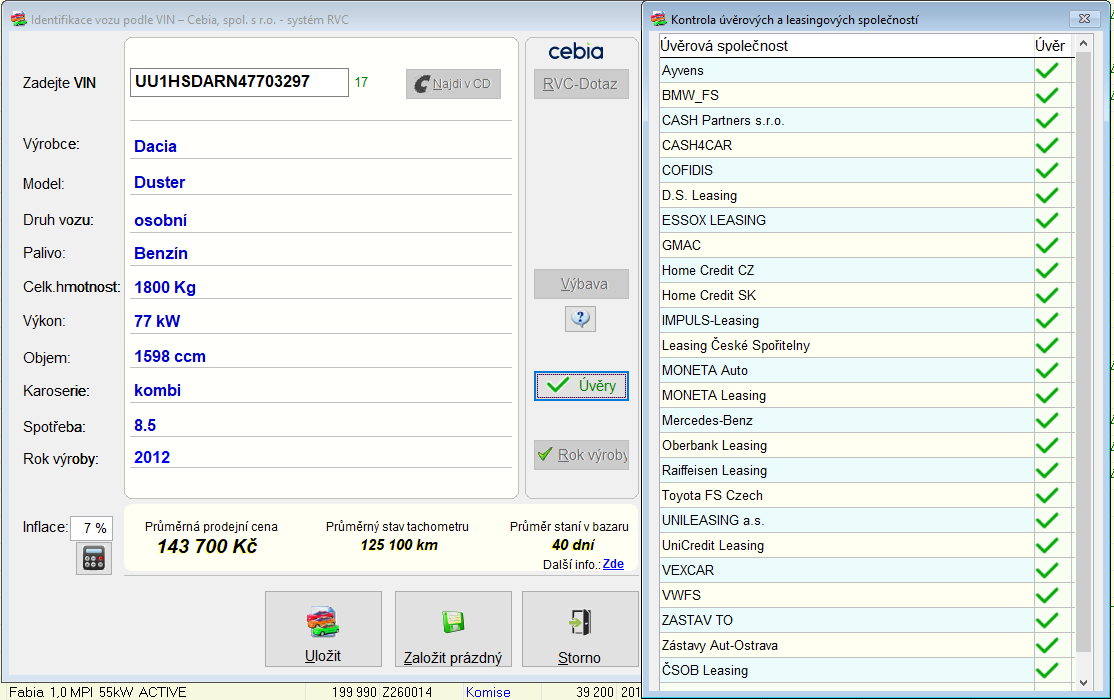Click the check mark beside ESSOX LEASING
1114x700 pixels.
coord(1047,220)
